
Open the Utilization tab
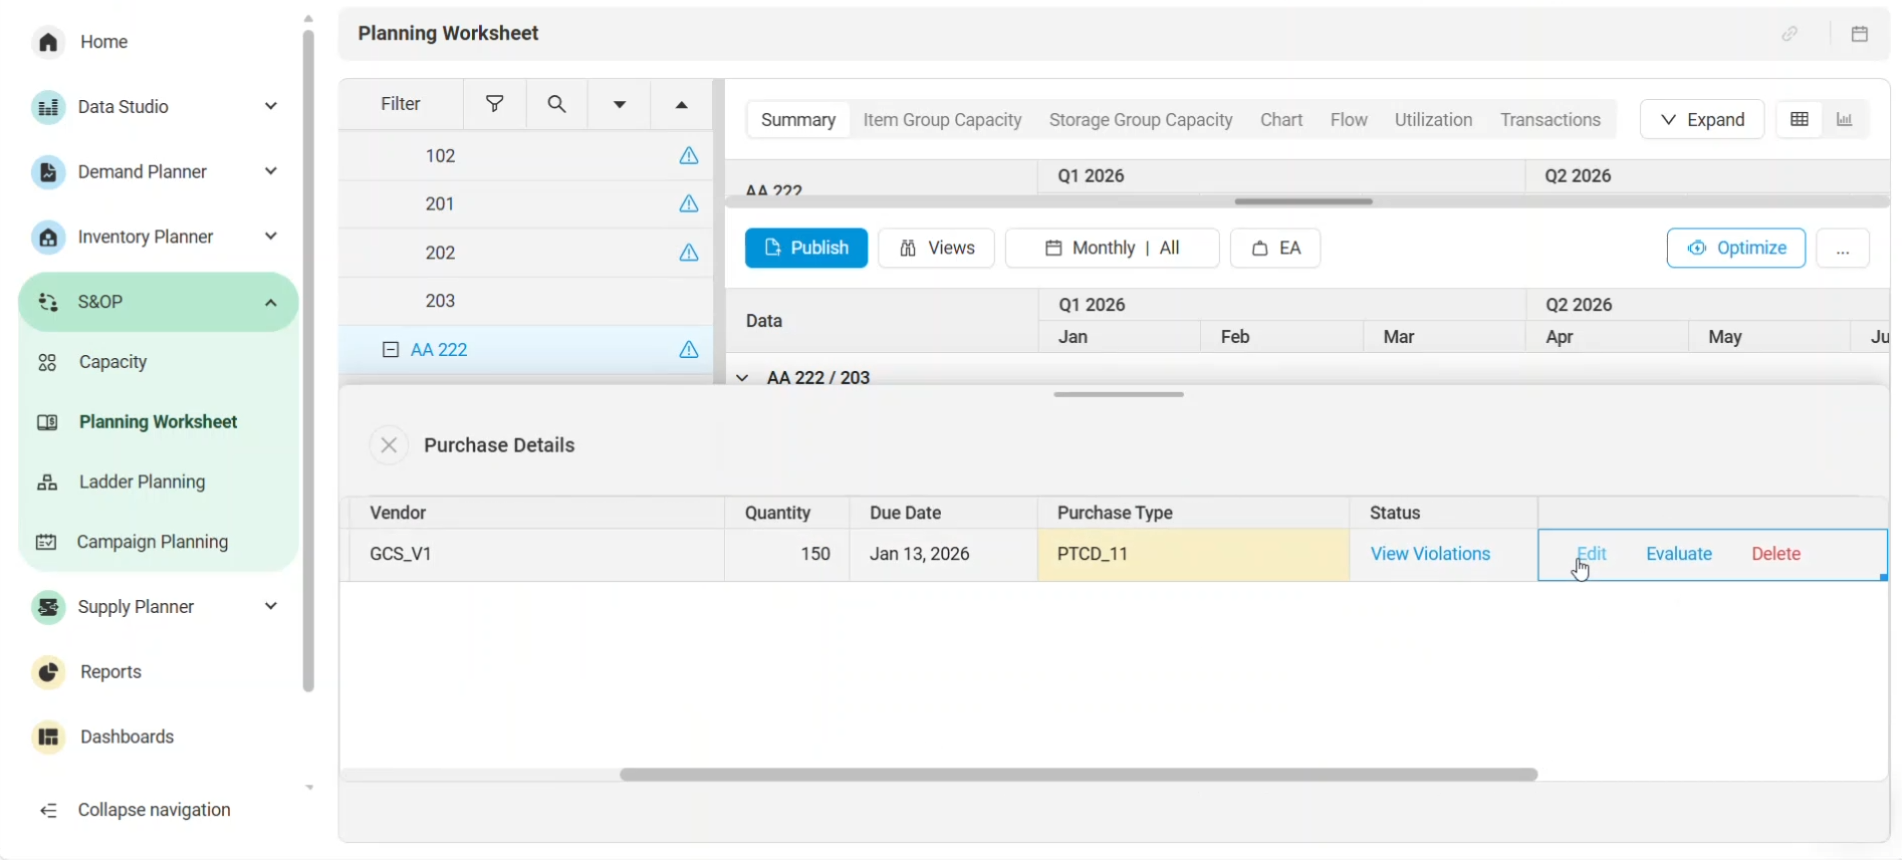coord(1433,120)
